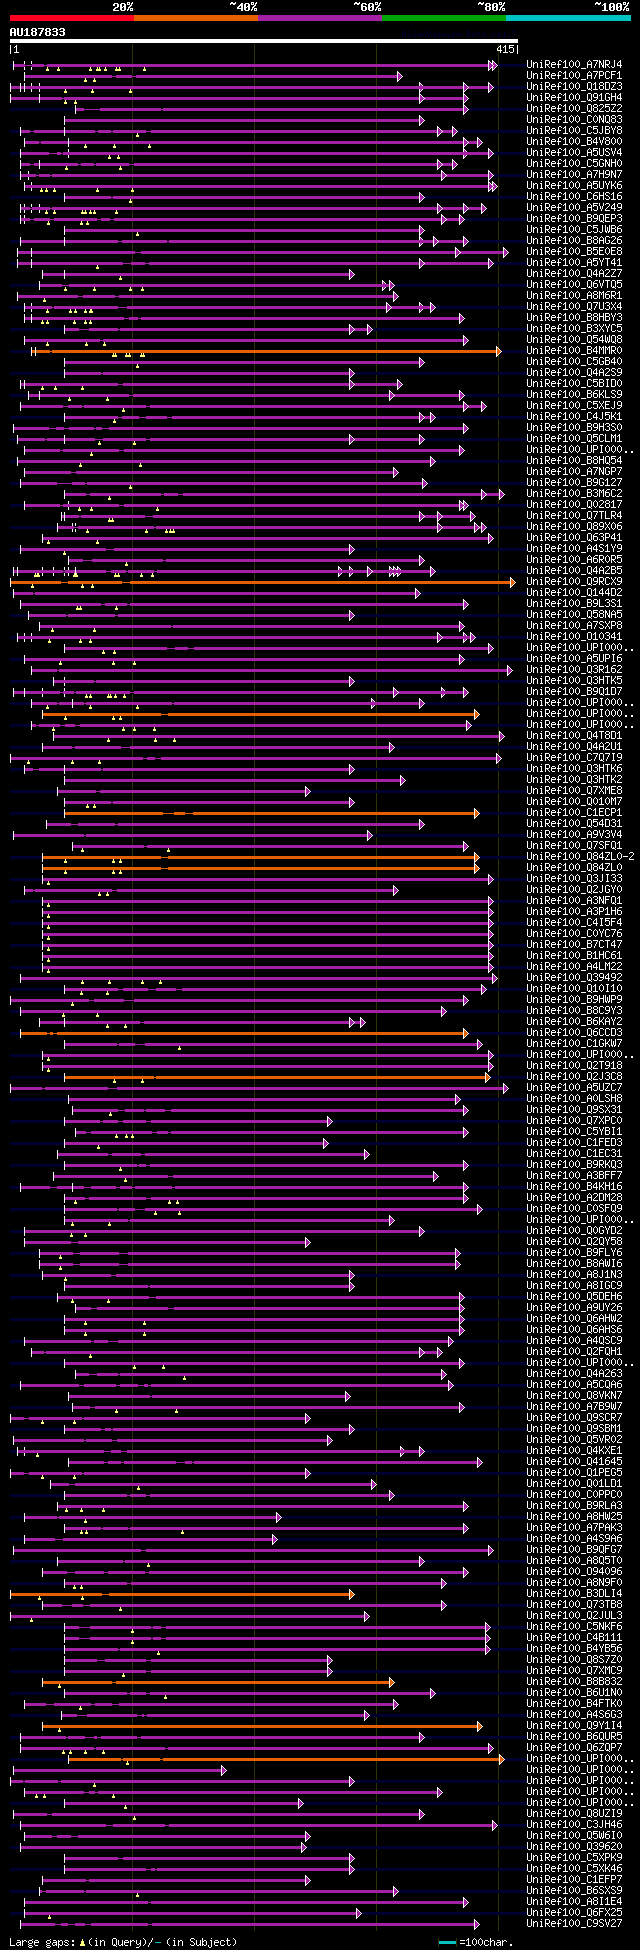Select the UniRef100_Q4KXE1 label
This screenshot has width=640, height=1950.
pos(575,1451)
